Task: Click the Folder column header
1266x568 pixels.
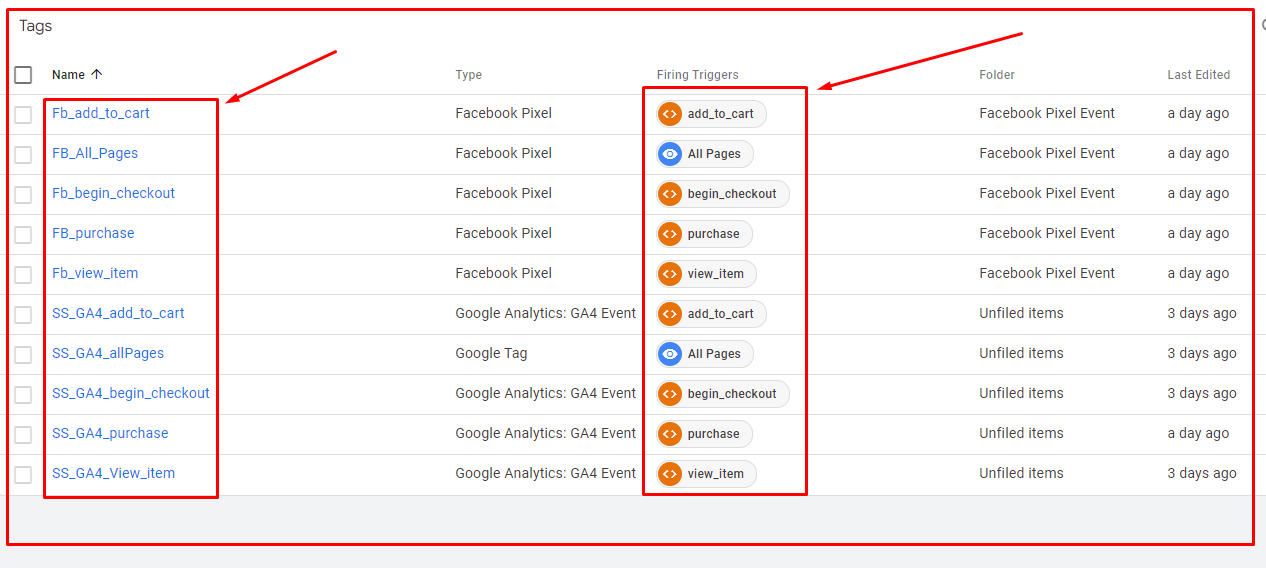Action: coord(996,75)
